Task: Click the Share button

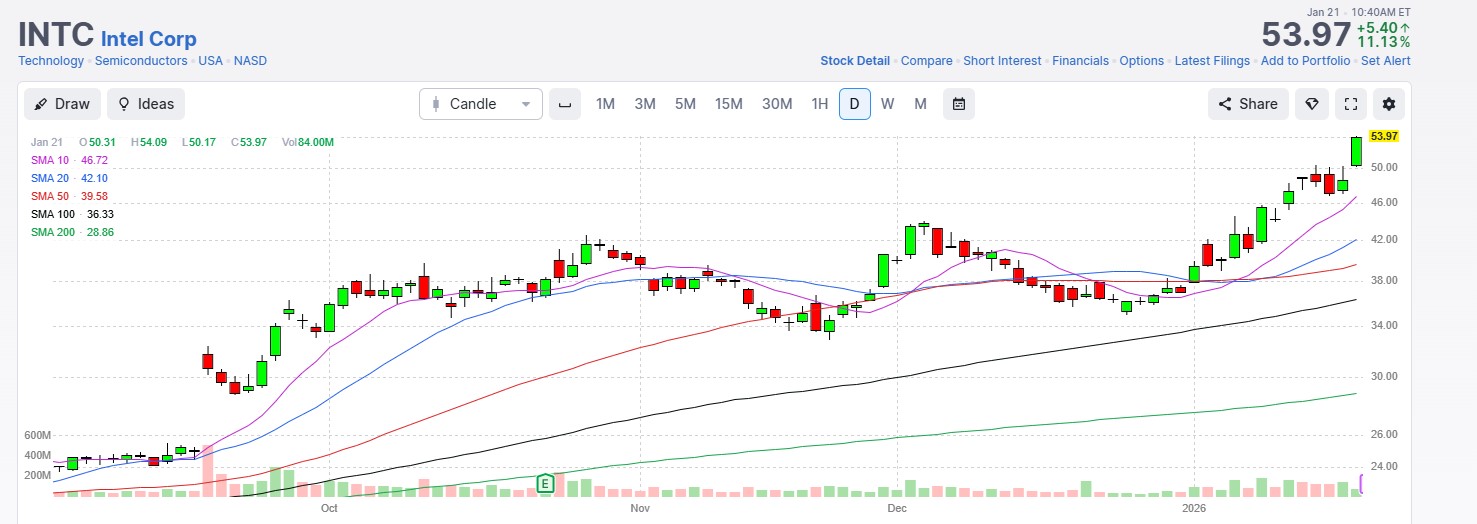Action: pyautogui.click(x=1247, y=104)
